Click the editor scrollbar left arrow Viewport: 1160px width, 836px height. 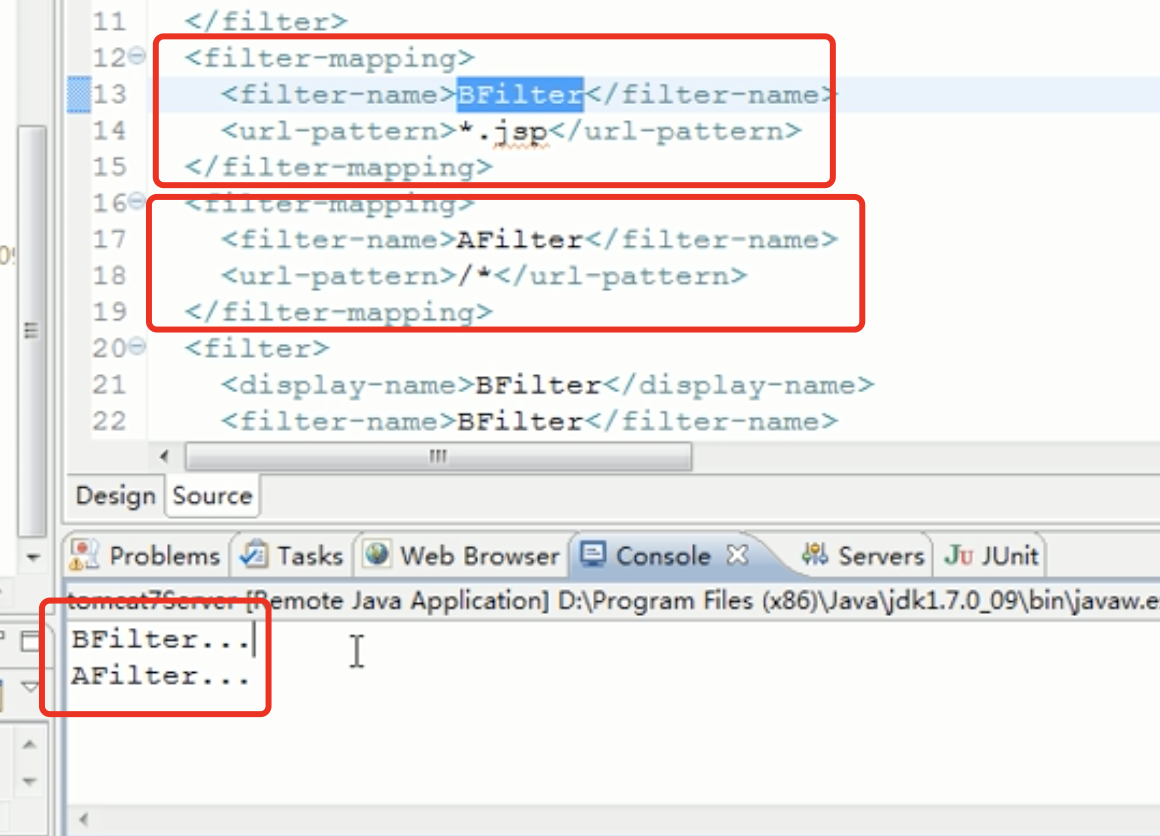pos(164,456)
